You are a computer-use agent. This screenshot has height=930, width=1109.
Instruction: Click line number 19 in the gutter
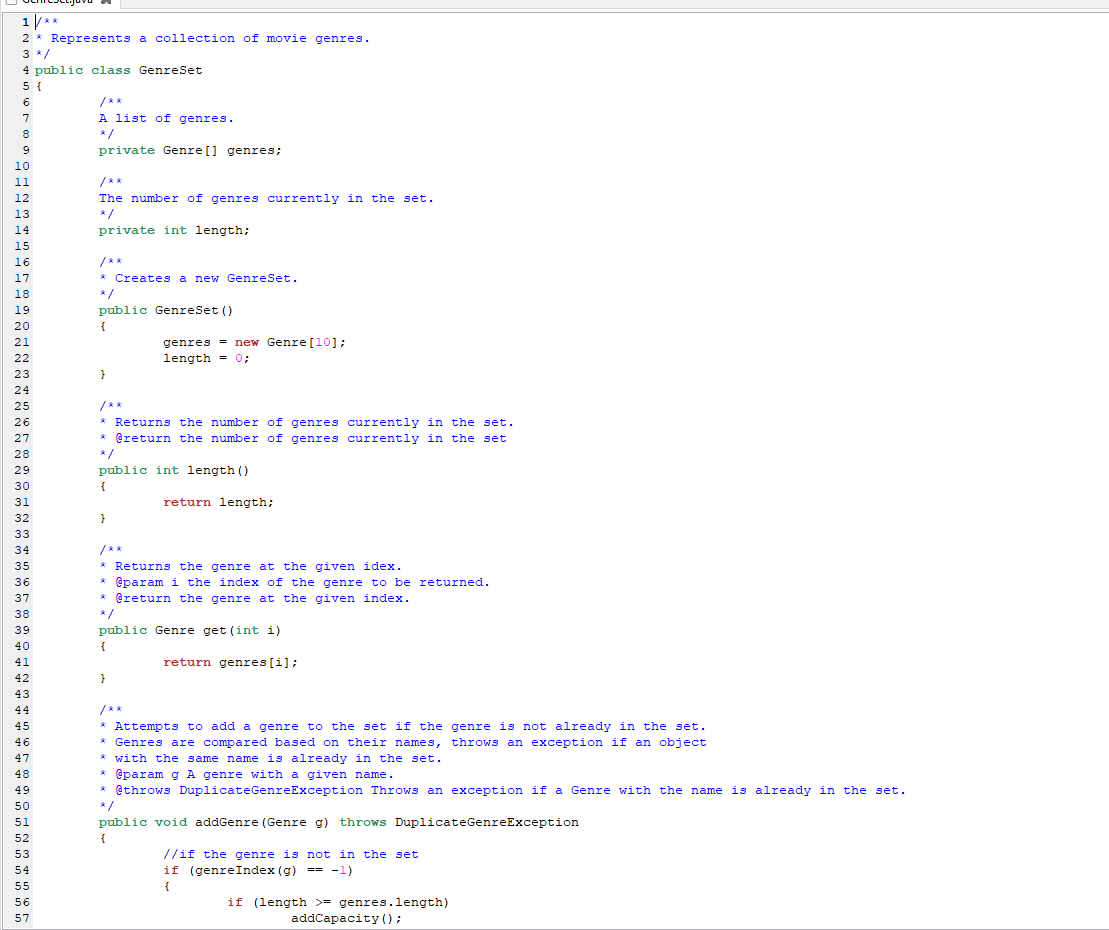22,310
